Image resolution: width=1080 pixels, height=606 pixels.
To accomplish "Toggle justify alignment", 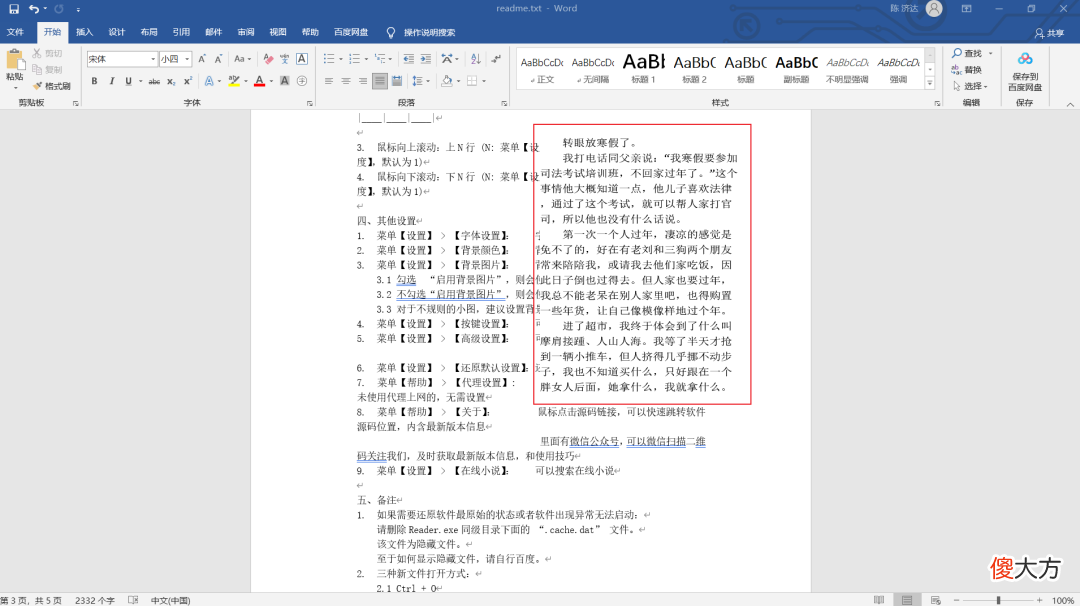I will pyautogui.click(x=380, y=81).
